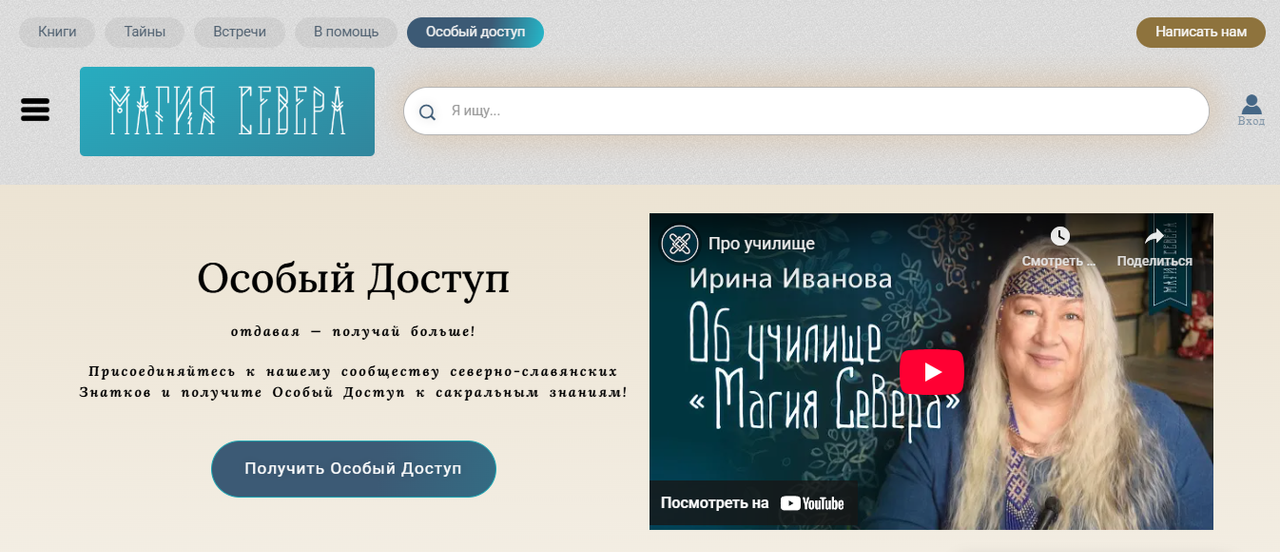Screen dimensions: 1280x552
Task: Play the YouTube video with red button
Action: coord(931,372)
